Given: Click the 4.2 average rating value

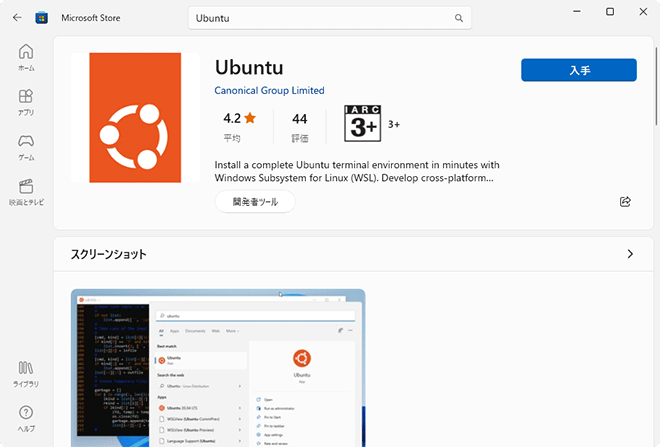Looking at the screenshot, I should pyautogui.click(x=232, y=118).
